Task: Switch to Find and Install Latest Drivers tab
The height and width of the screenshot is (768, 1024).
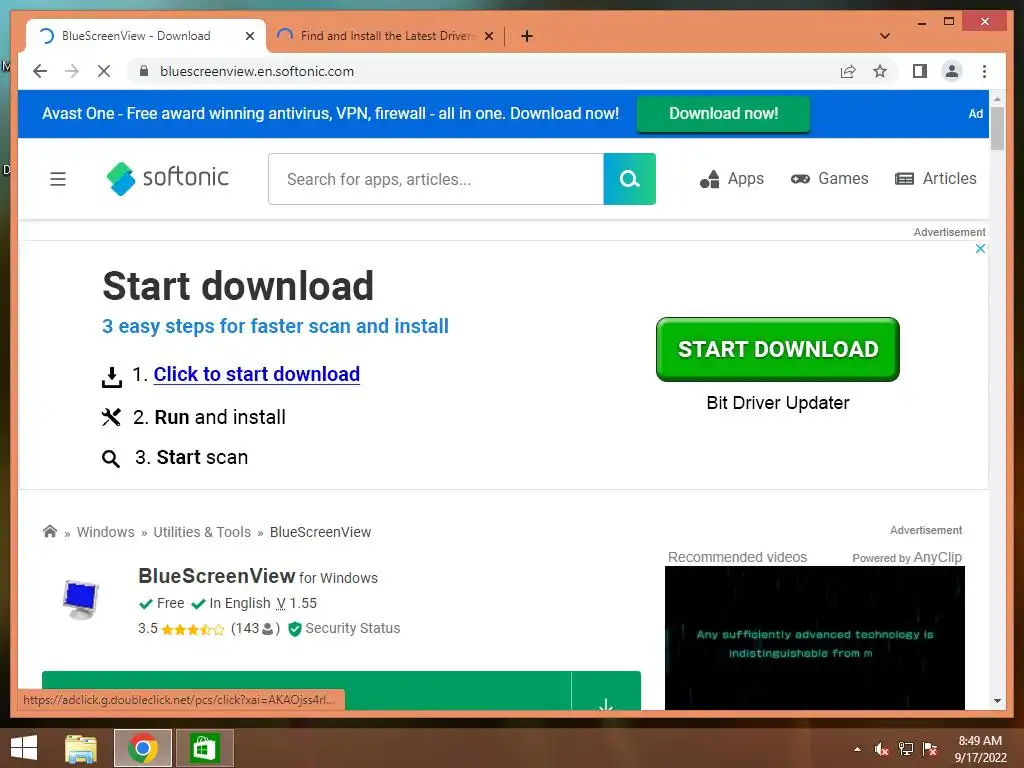Action: pos(387,36)
